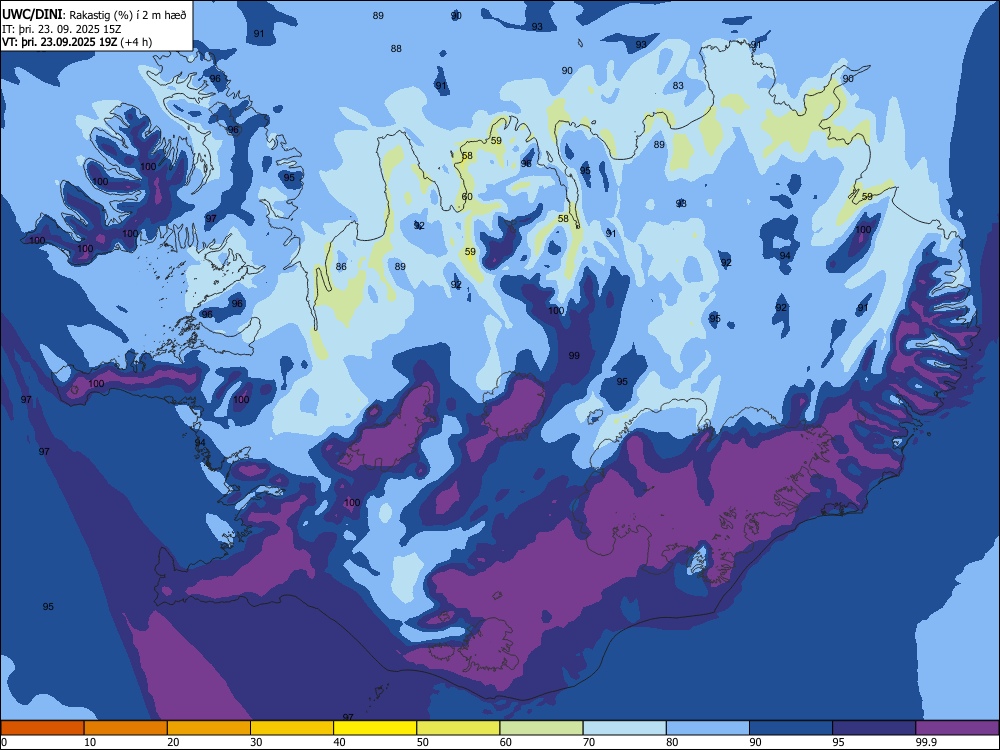Click the '86' humidity value on the map
Viewport: 1000px width, 750px height.
tap(341, 267)
